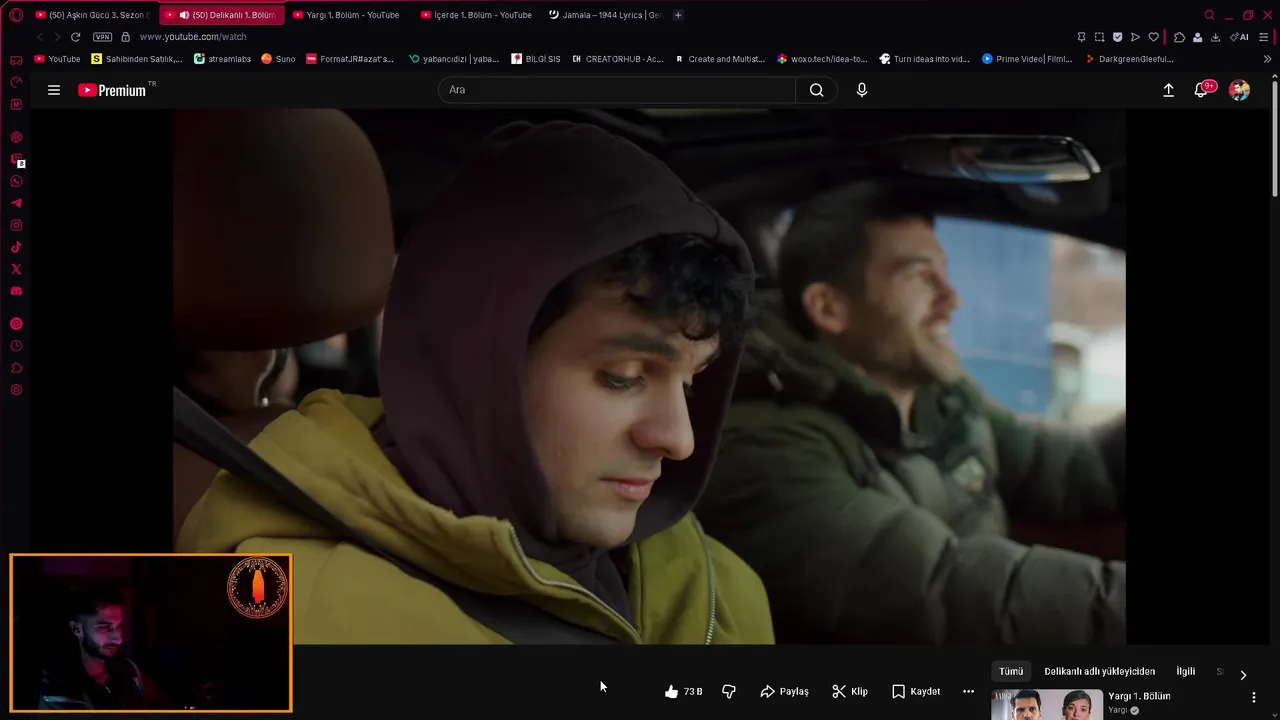The width and height of the screenshot is (1280, 720).
Task: Open the YouTube hamburger guide menu
Action: [x=54, y=90]
